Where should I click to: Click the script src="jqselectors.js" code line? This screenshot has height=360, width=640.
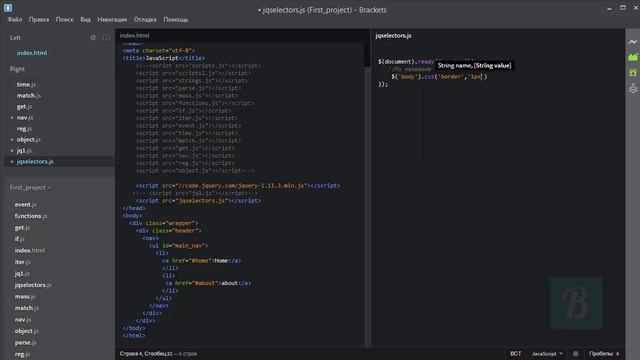coord(198,201)
